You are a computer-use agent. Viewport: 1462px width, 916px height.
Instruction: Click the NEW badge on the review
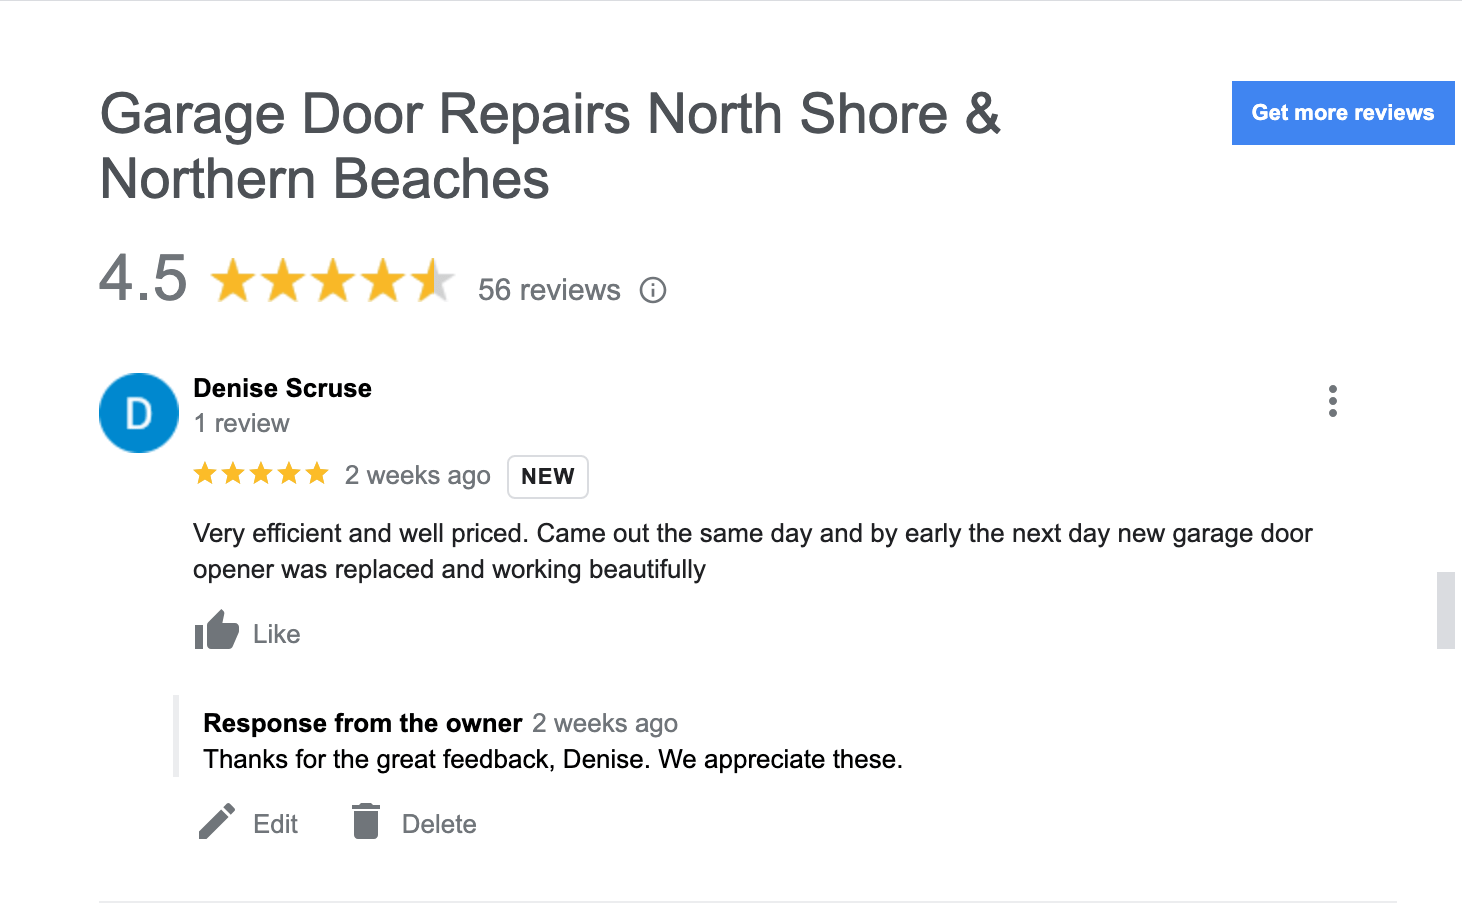[x=547, y=476]
